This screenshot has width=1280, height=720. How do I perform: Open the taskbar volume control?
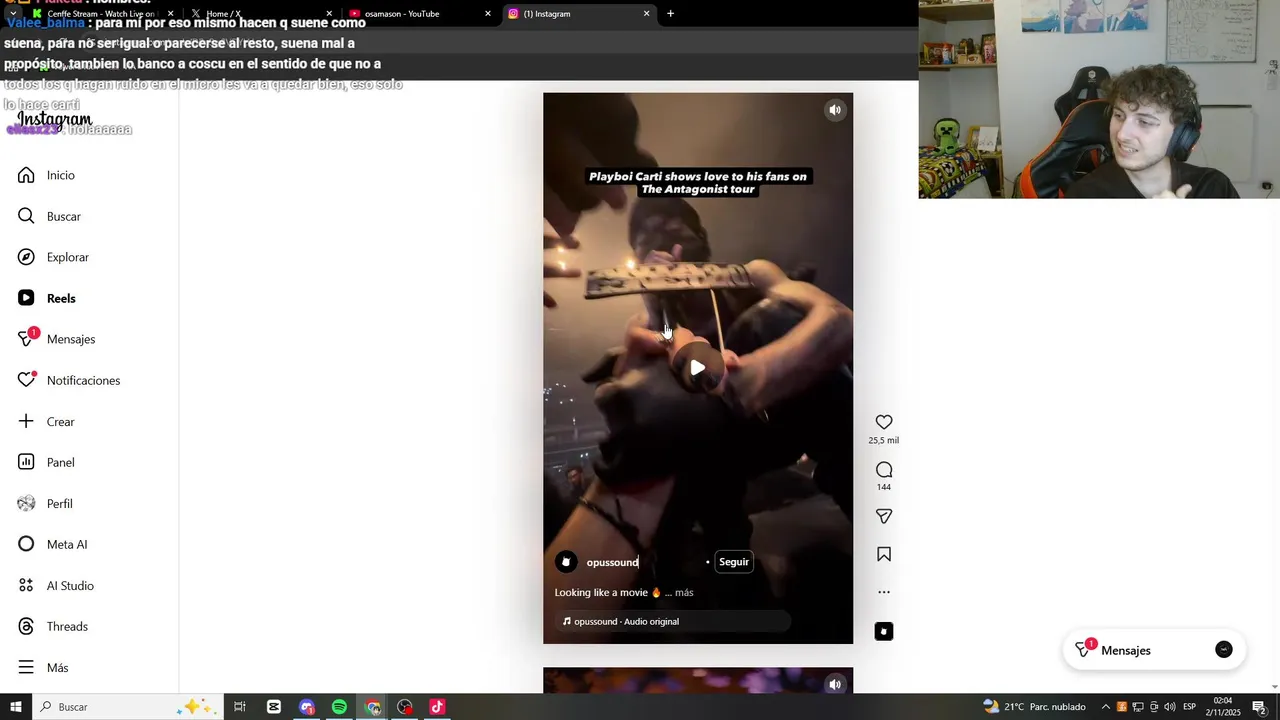[x=1169, y=707]
